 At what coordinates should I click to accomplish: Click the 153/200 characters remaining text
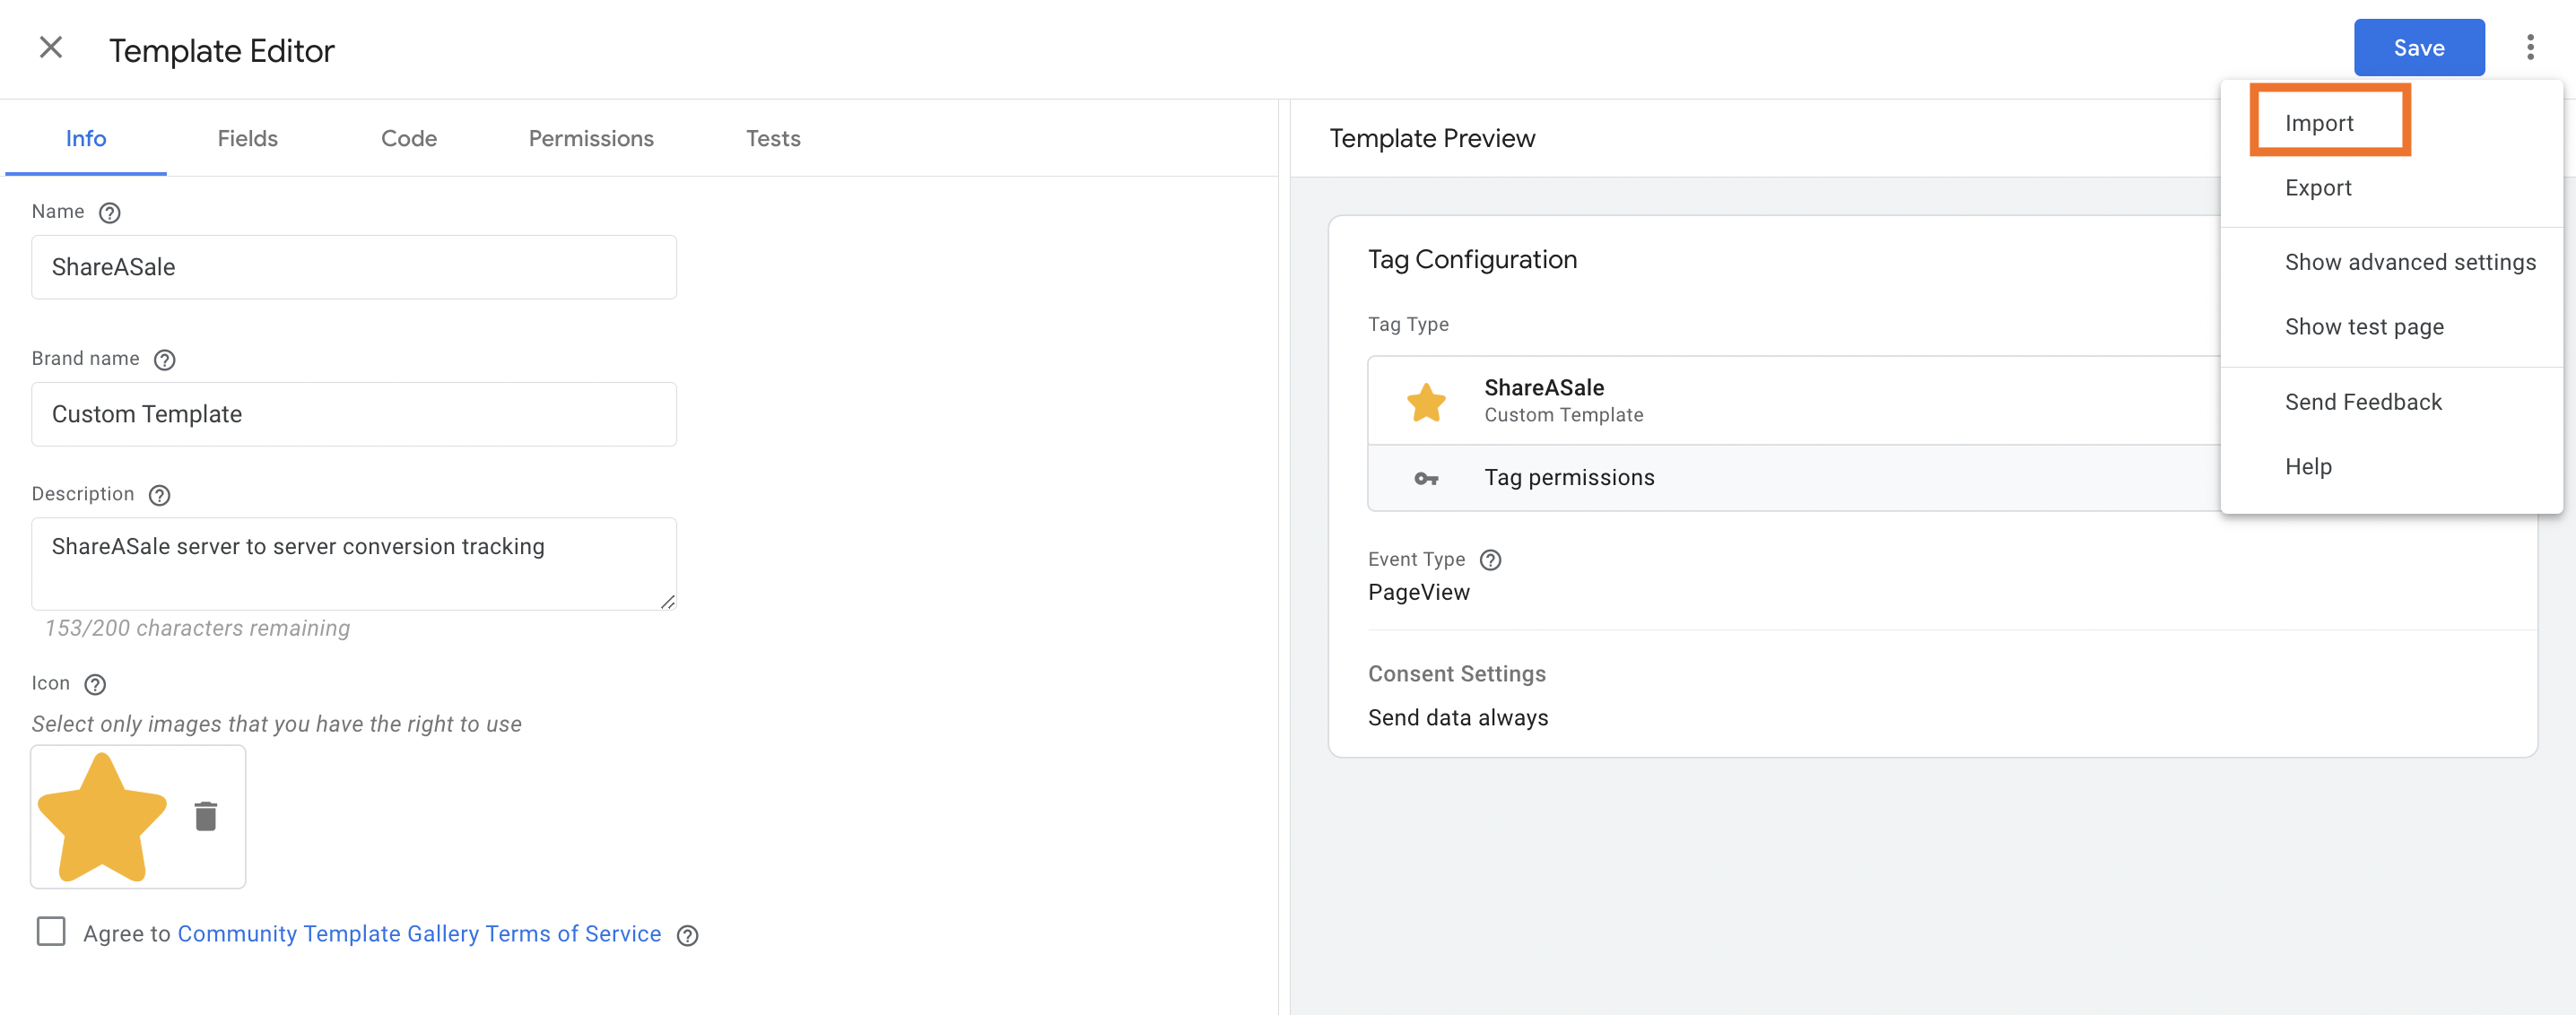197,629
